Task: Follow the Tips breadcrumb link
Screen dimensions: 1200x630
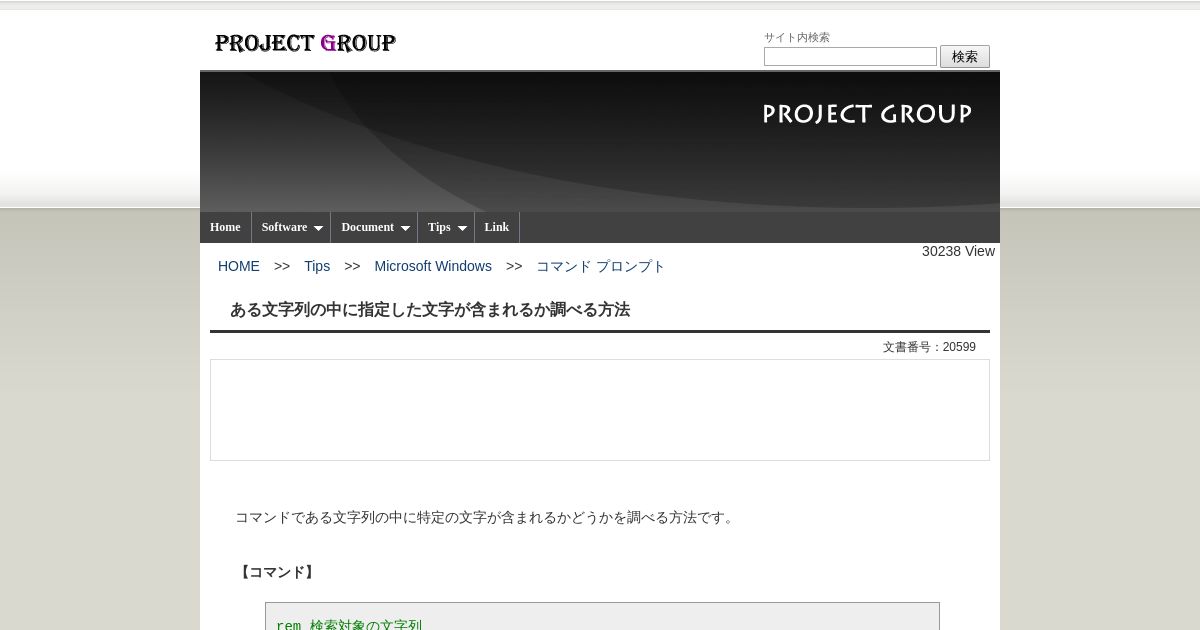Action: click(x=317, y=266)
